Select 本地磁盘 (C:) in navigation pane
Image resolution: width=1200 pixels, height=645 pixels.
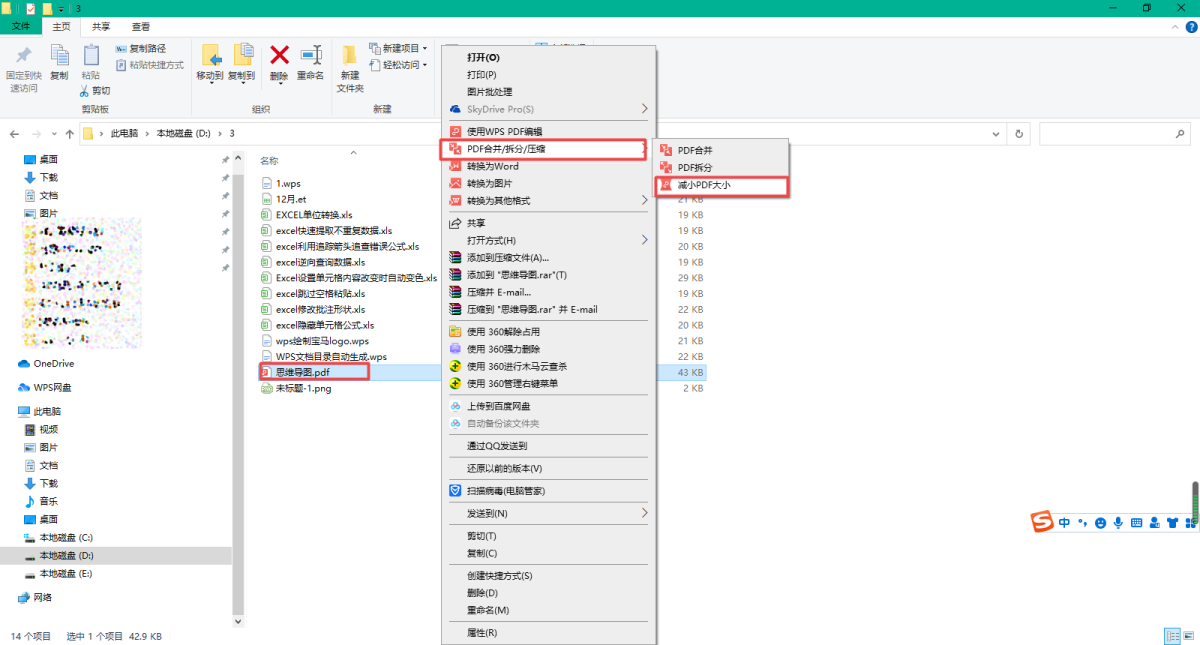click(x=65, y=537)
